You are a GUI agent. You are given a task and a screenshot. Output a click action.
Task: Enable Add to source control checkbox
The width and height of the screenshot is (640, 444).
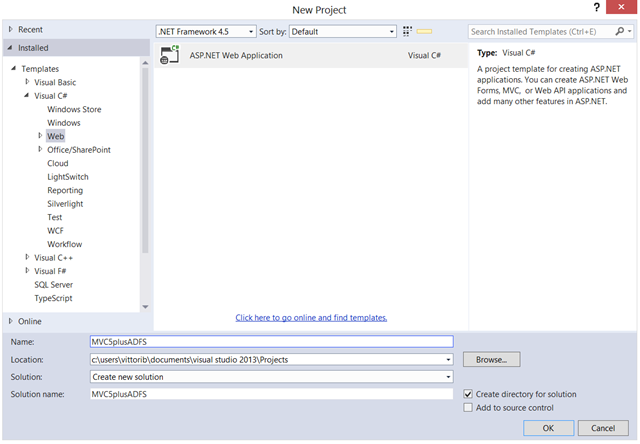click(x=468, y=408)
